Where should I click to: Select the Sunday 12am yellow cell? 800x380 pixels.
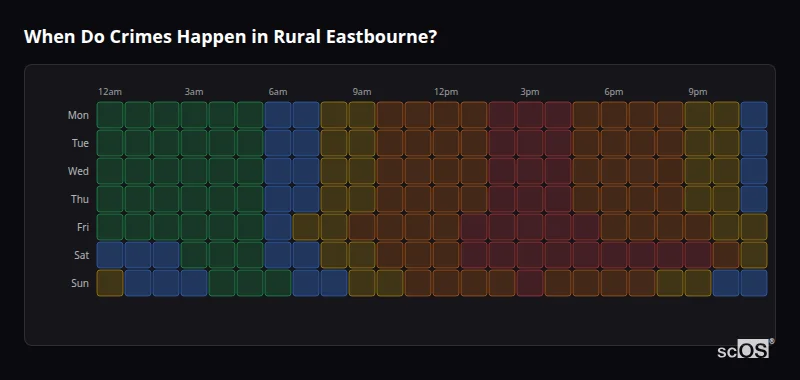(x=110, y=283)
